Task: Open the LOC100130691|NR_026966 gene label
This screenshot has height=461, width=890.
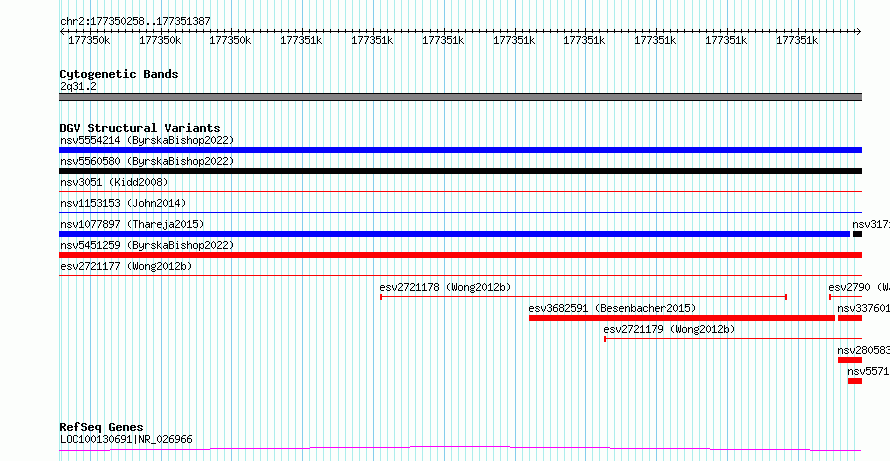Action: pos(126,439)
